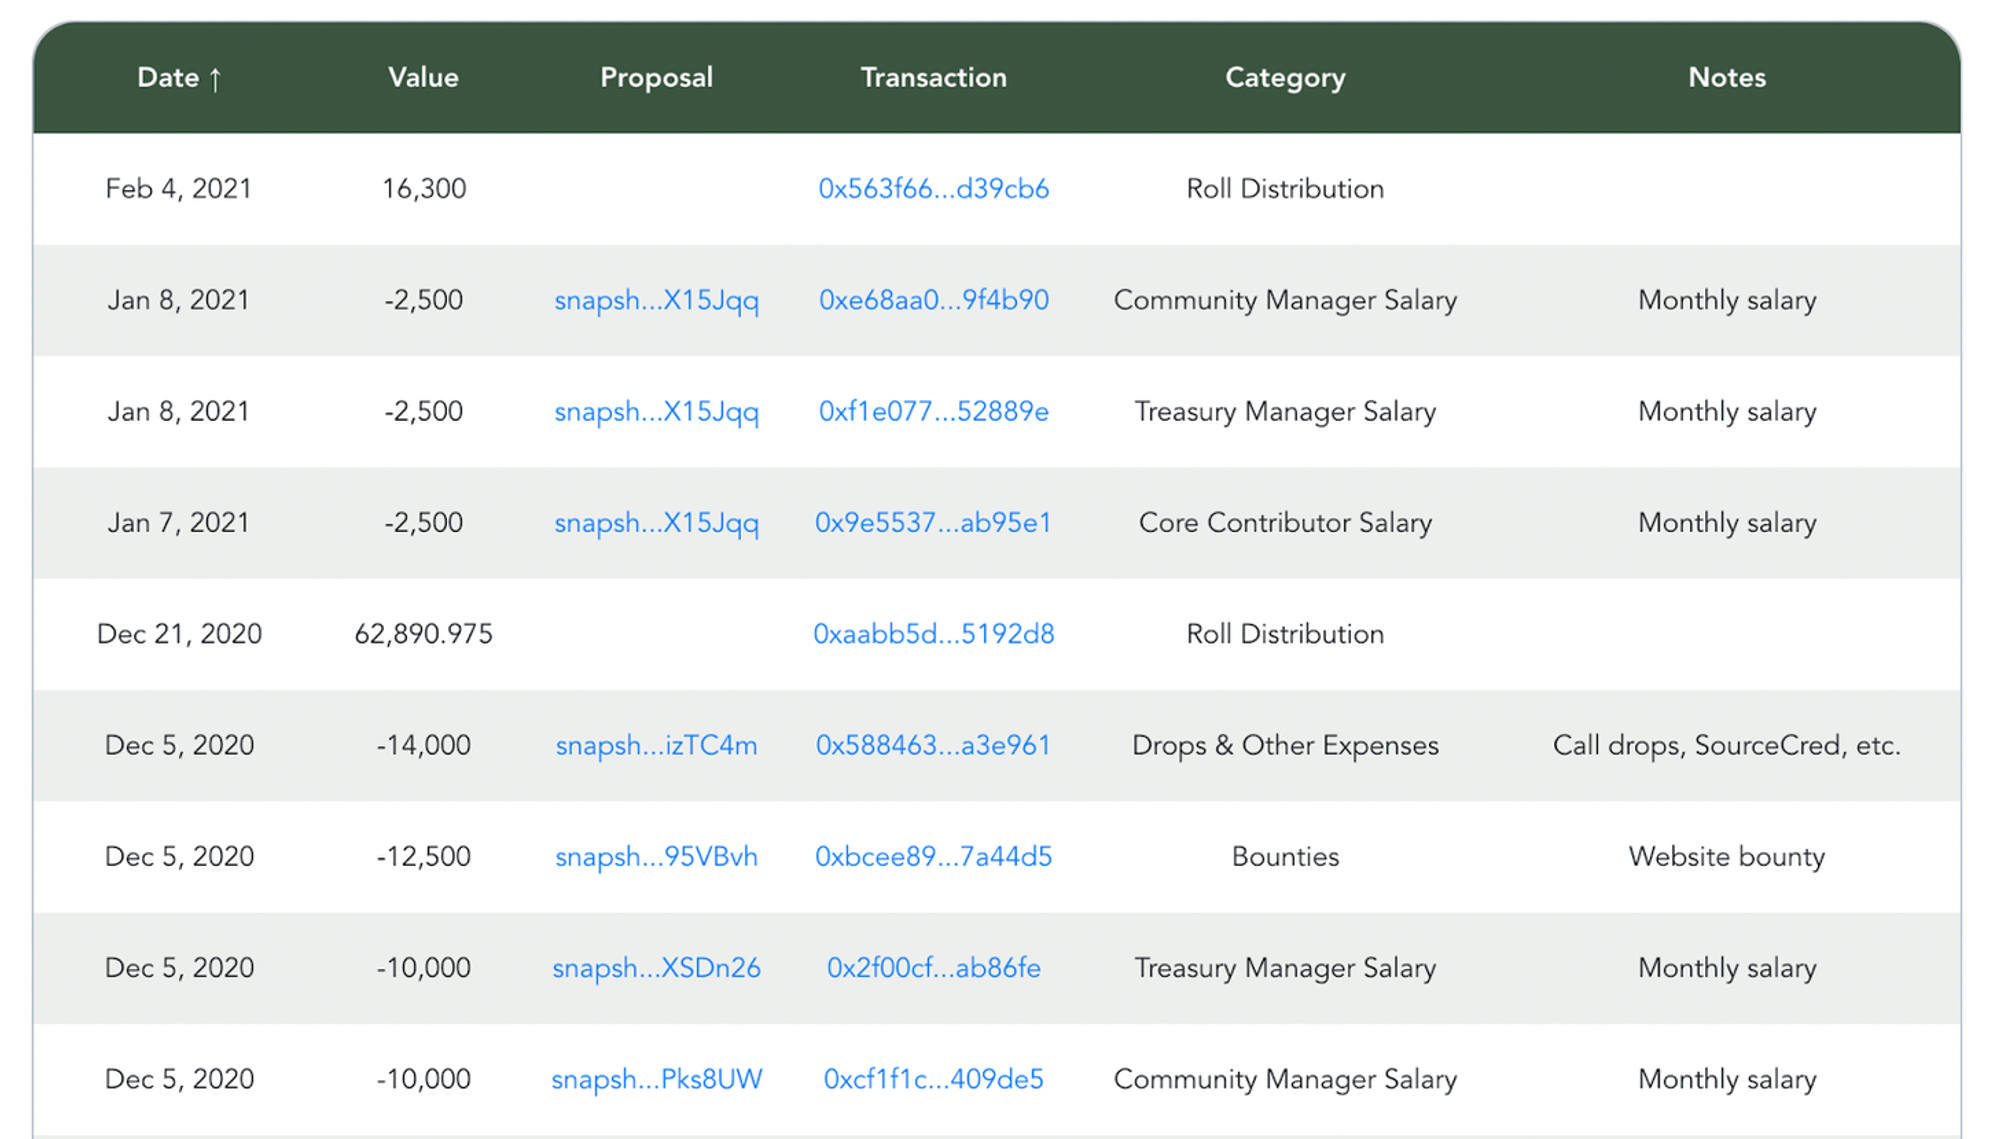2000x1139 pixels.
Task: Sort table by Value column header
Action: (423, 78)
